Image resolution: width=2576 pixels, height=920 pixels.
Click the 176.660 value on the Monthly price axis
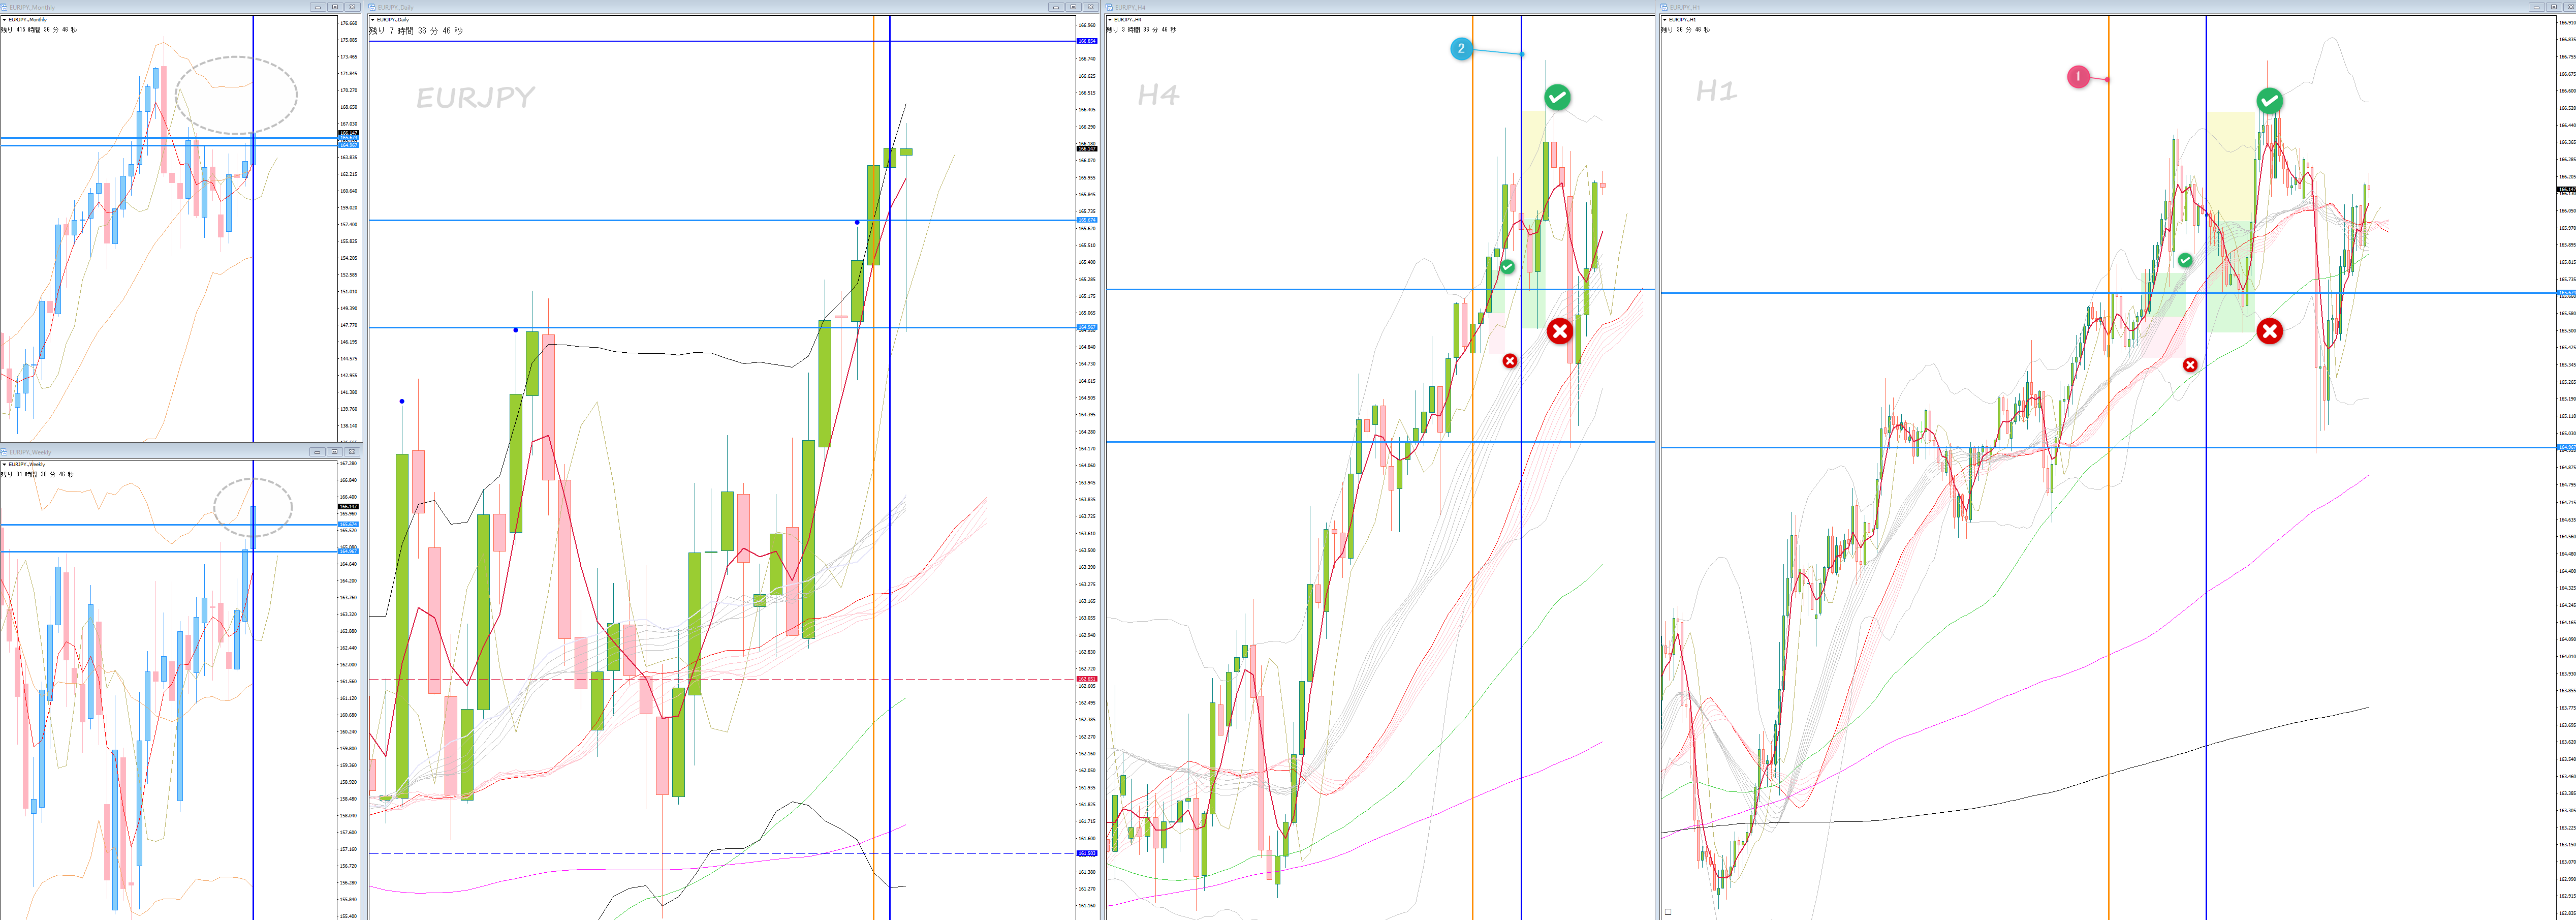pos(349,23)
